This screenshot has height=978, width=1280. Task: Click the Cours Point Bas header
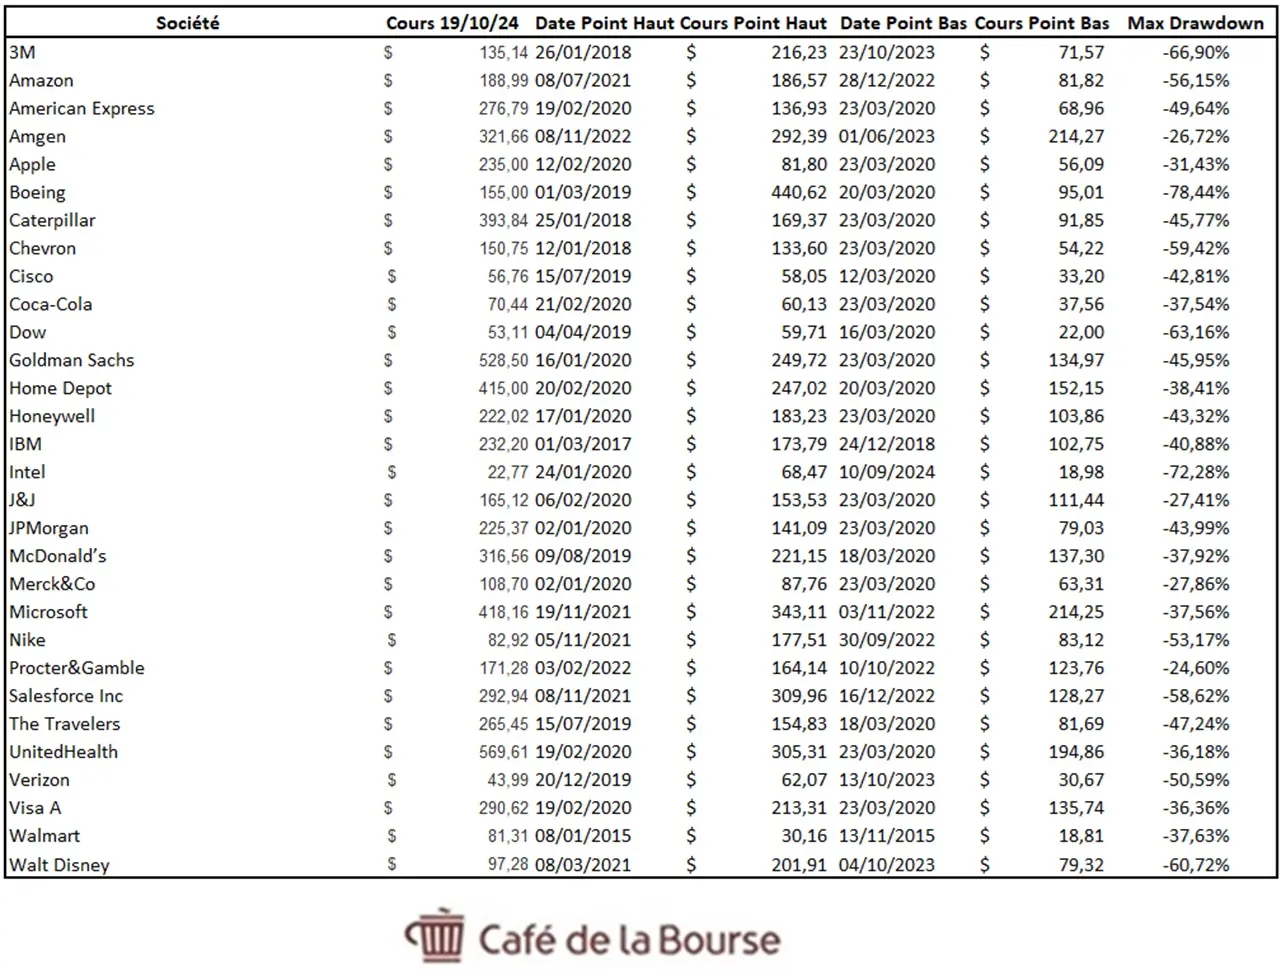(x=1042, y=23)
